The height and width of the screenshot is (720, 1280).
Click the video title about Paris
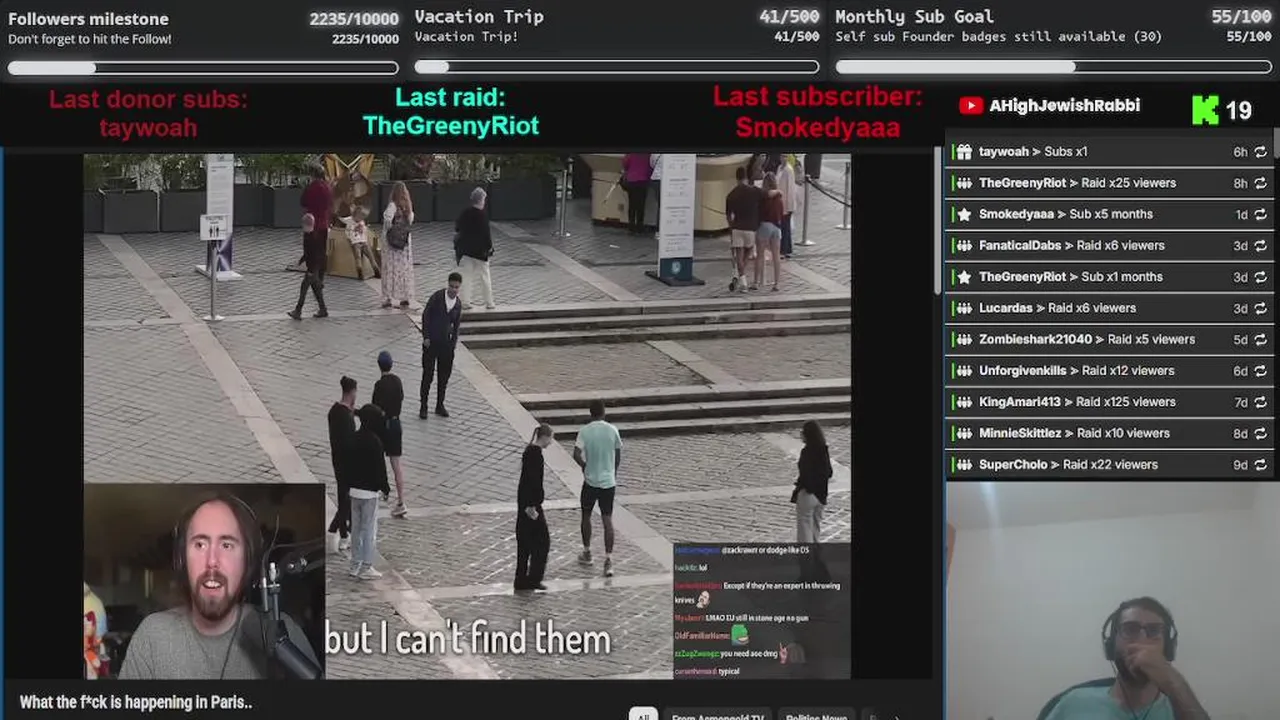(x=136, y=702)
